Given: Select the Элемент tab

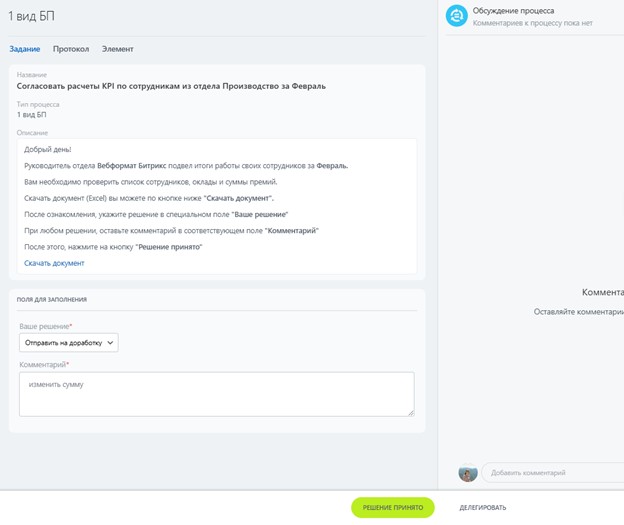Looking at the screenshot, I should [117, 49].
